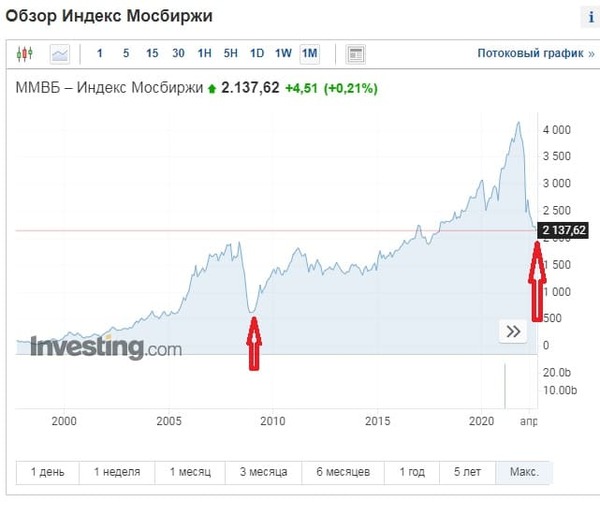This screenshot has width=600, height=516.
Task: Set interval to 1W
Action: 283,53
